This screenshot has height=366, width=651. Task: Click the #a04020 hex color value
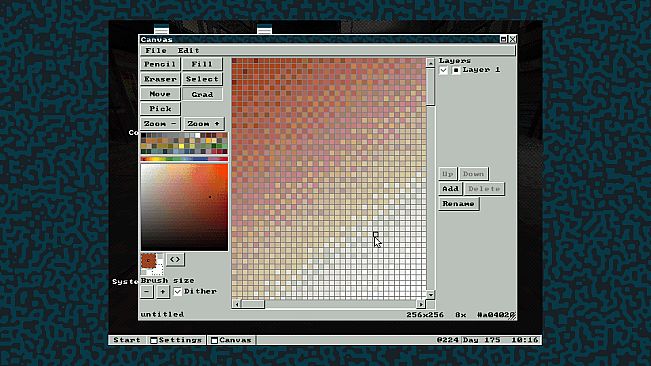coord(496,315)
